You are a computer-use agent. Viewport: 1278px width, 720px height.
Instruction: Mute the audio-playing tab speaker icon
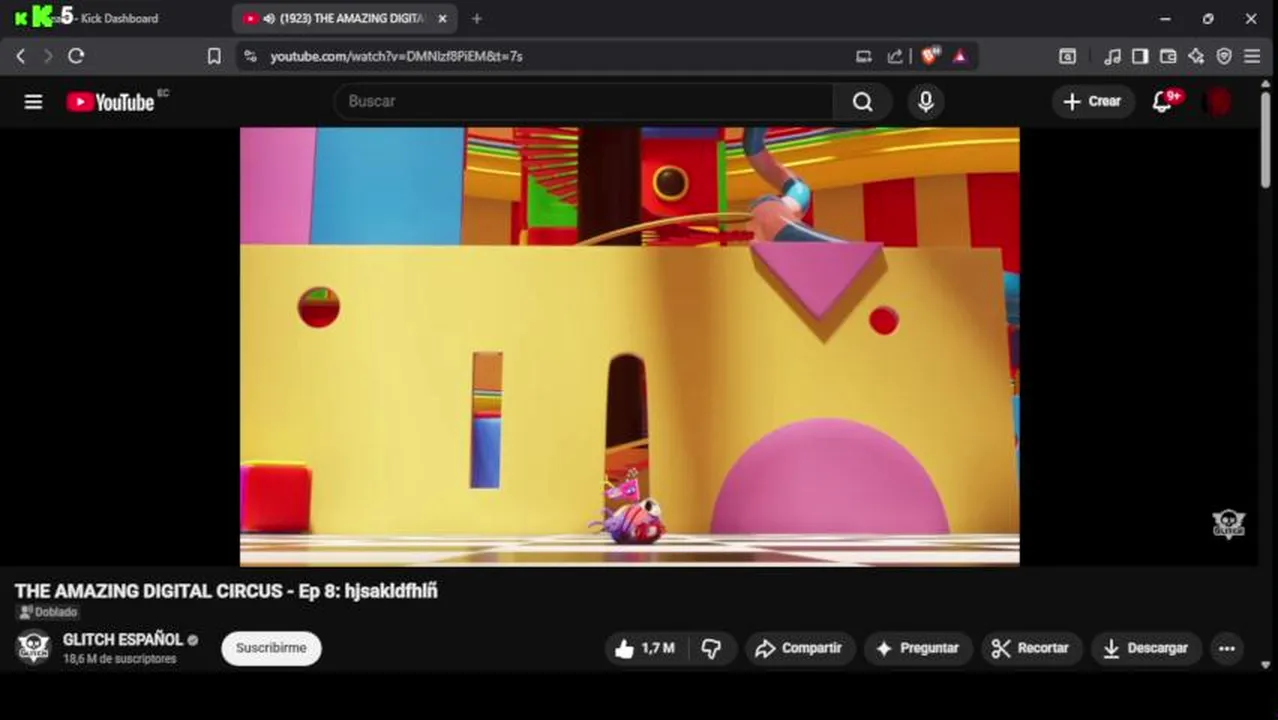click(x=269, y=18)
